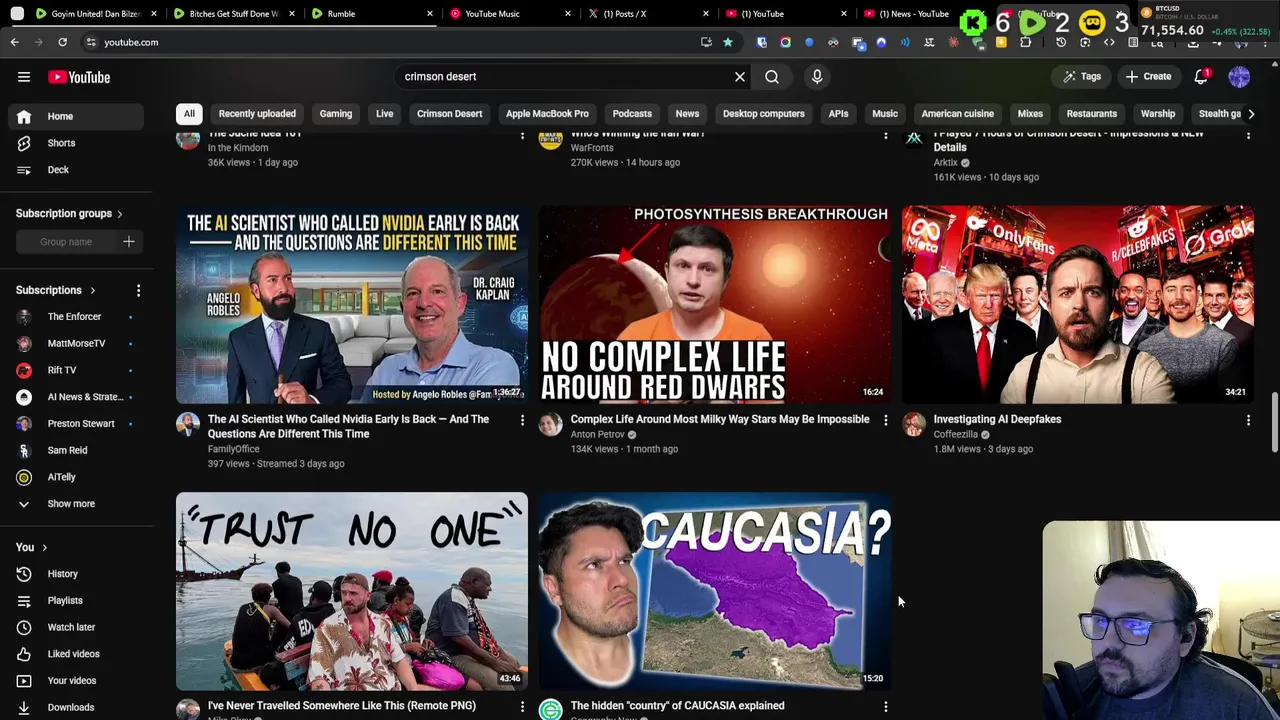Image resolution: width=1280 pixels, height=720 pixels.
Task: Expand Subscription groups chevron
Action: pos(119,214)
